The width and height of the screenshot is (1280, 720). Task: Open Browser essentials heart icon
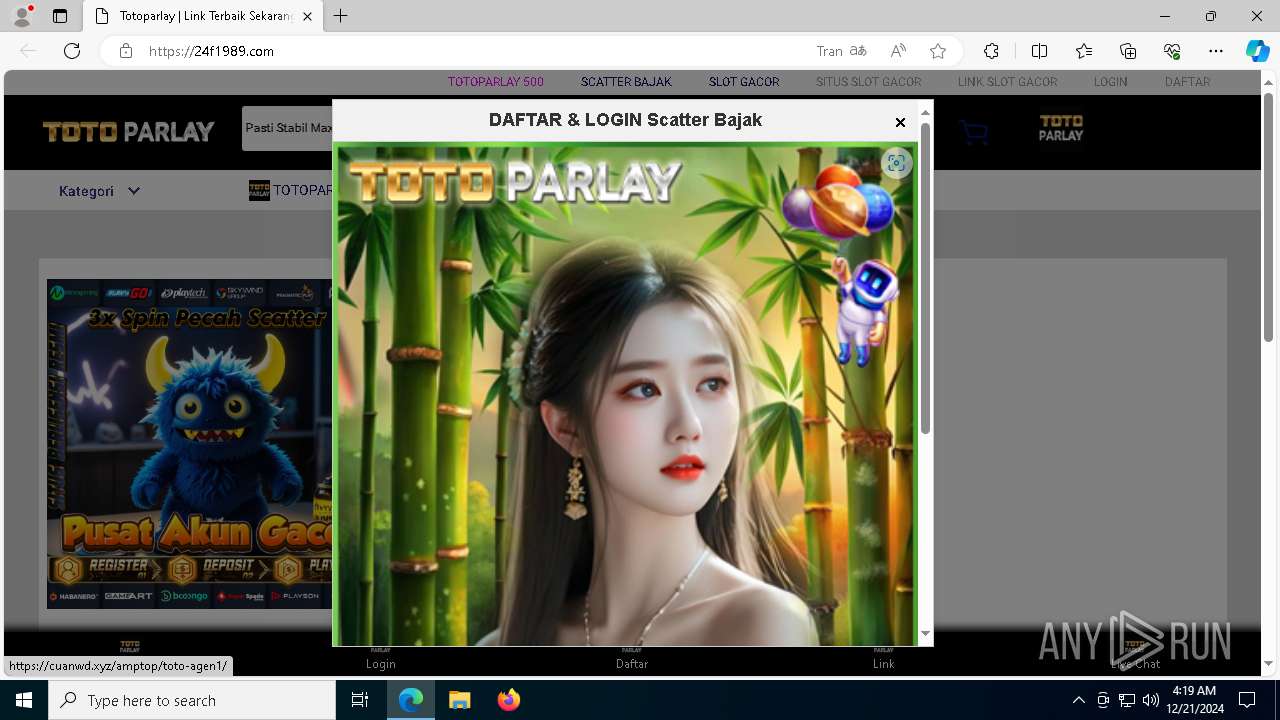point(1172,51)
